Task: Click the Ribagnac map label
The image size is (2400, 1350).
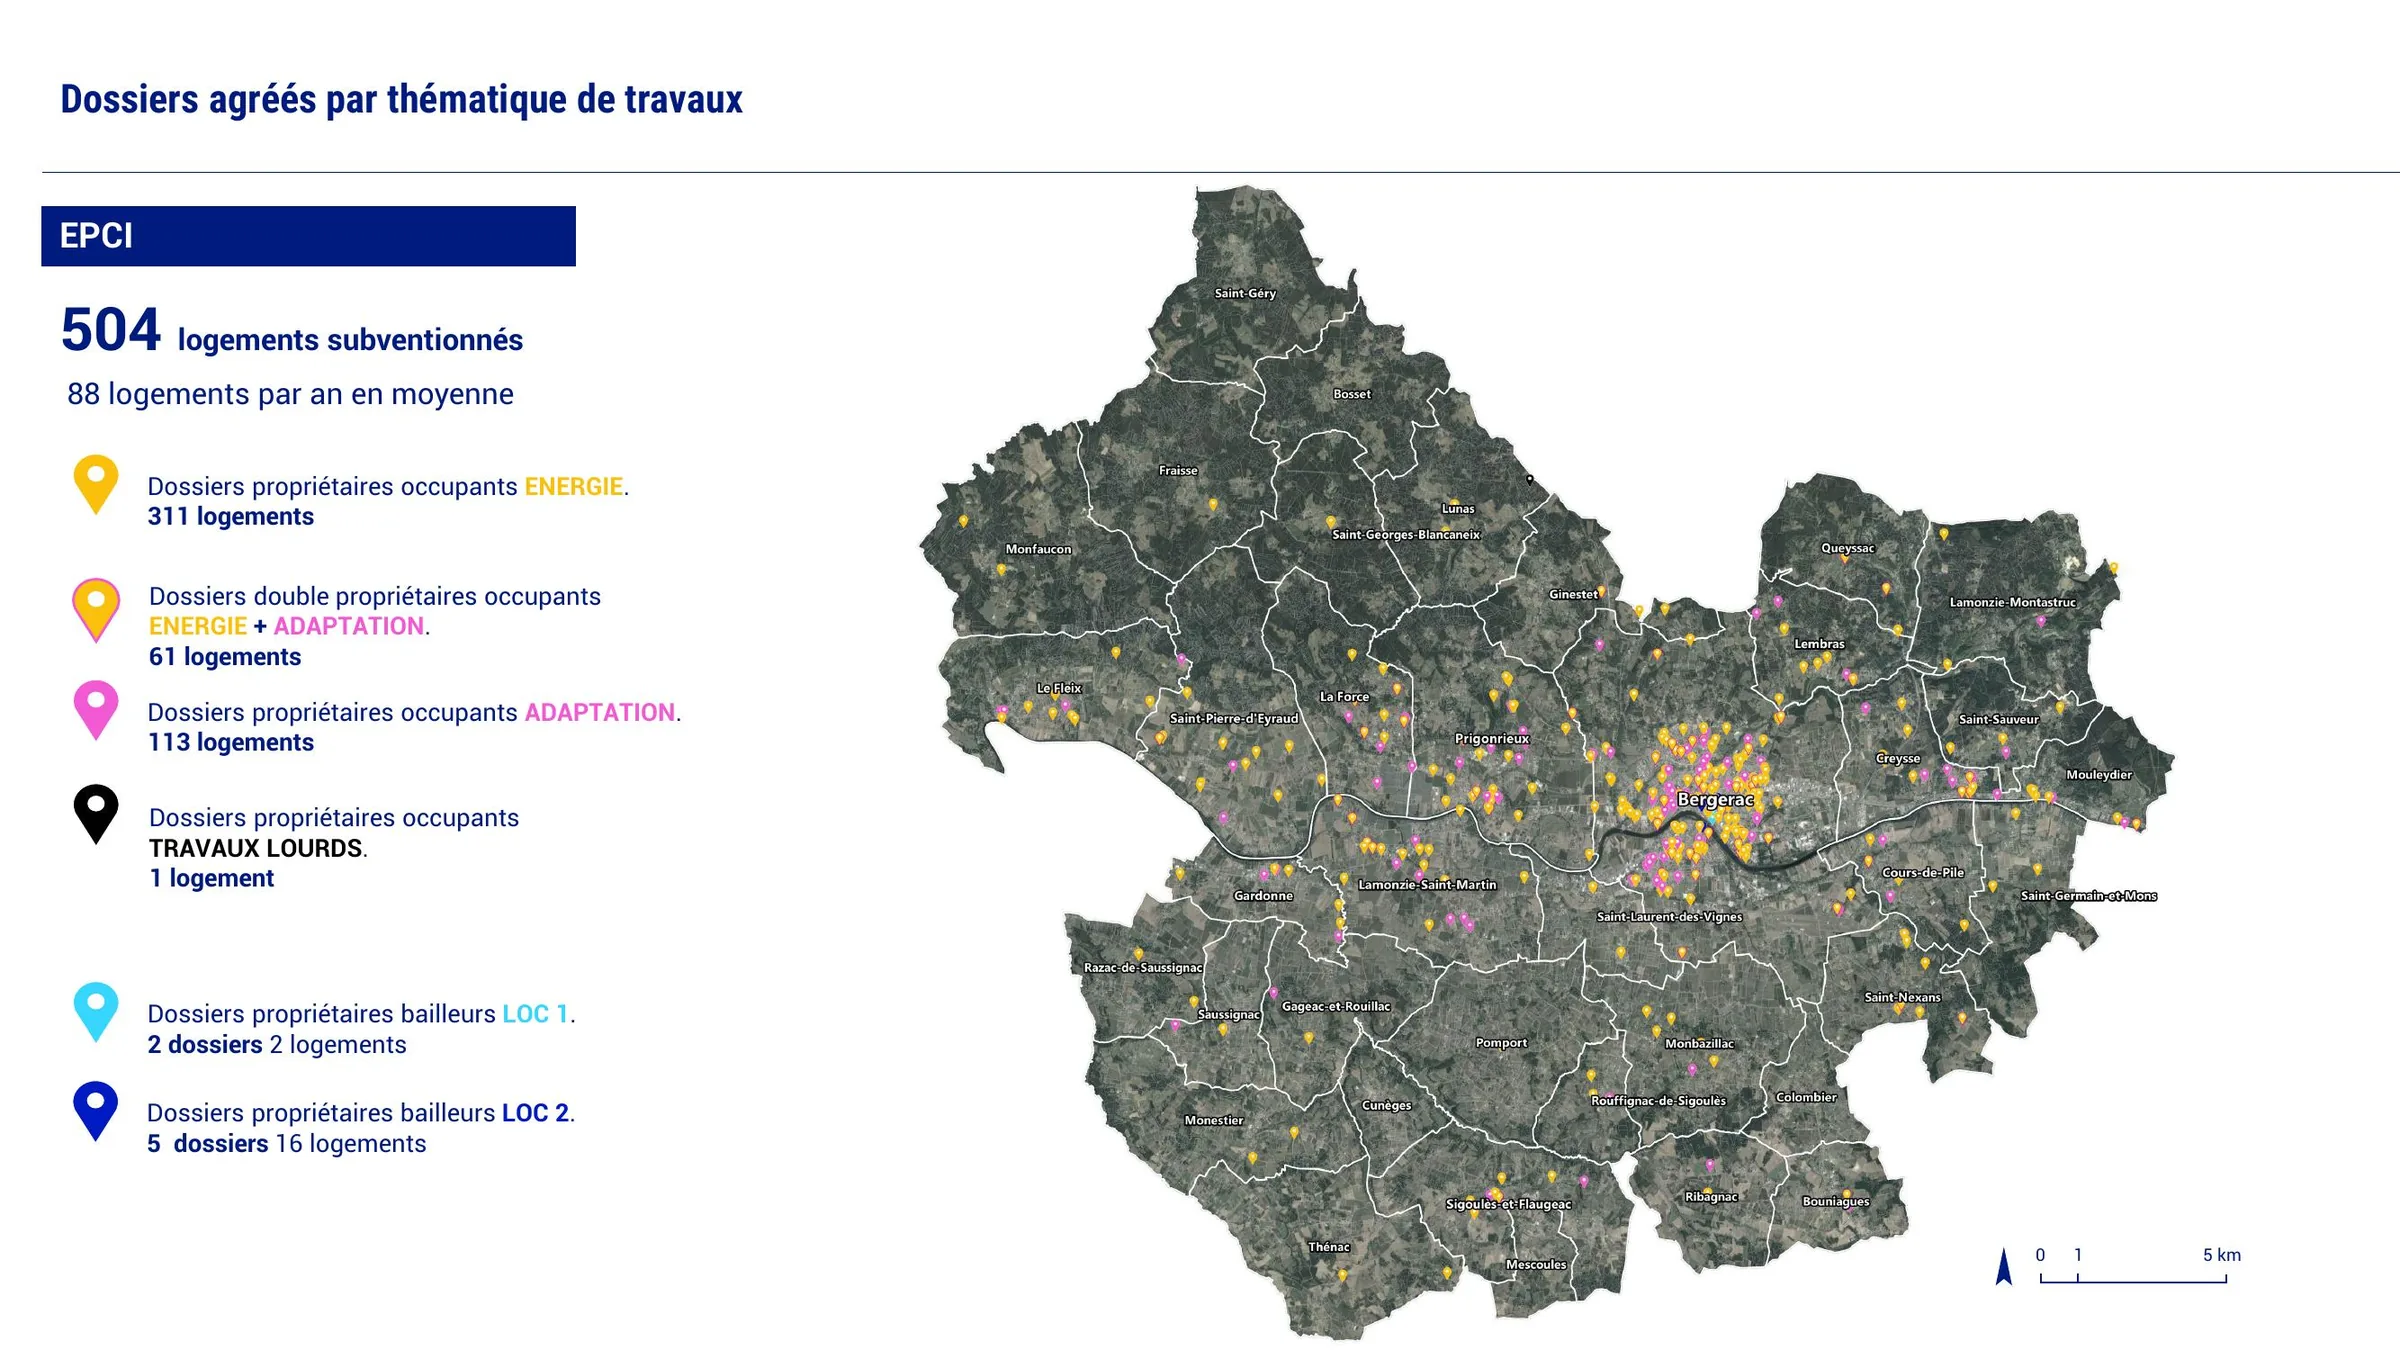Action: [1711, 1197]
